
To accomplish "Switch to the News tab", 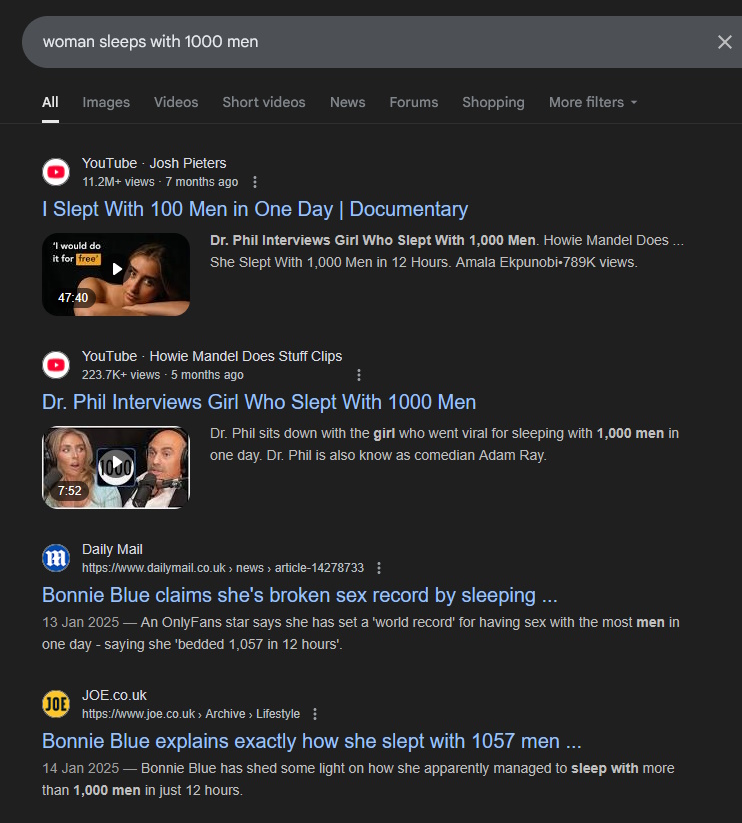I will pyautogui.click(x=347, y=102).
